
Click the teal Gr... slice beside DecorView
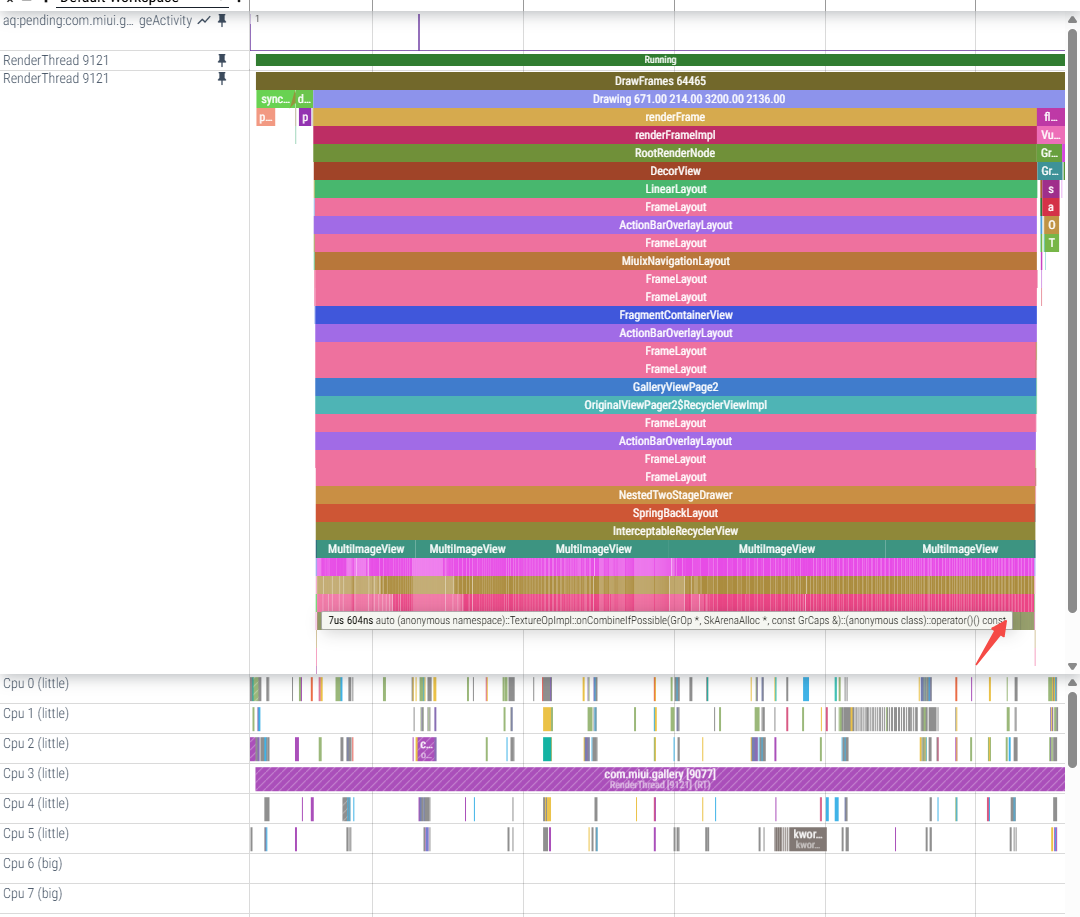tap(1050, 171)
